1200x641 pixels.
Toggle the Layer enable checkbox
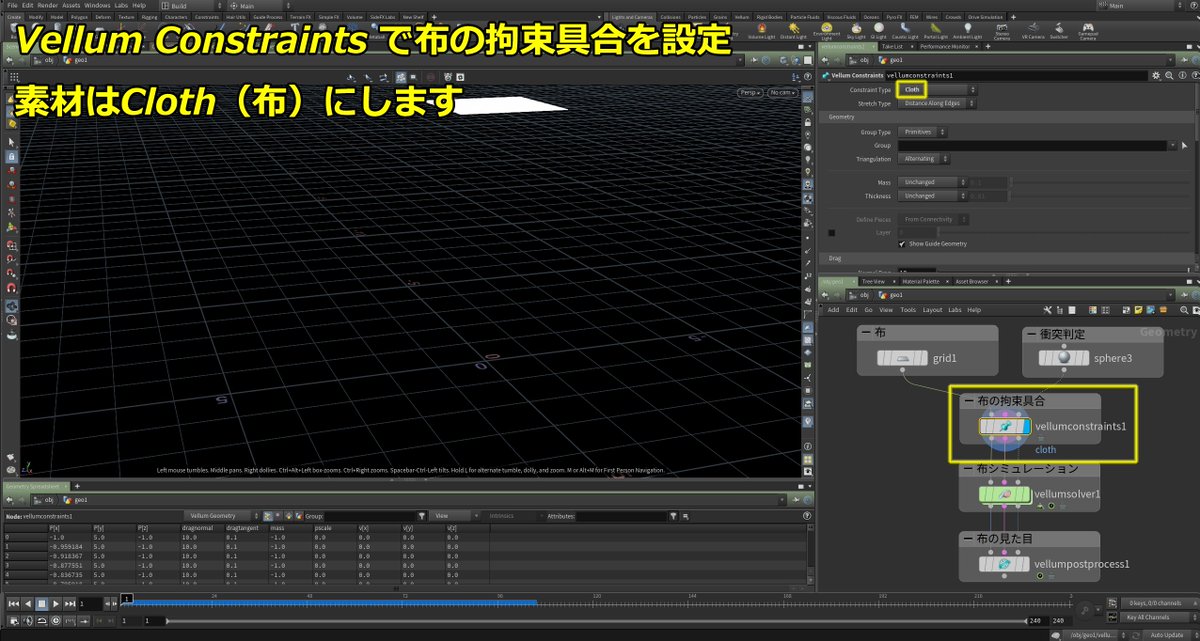(831, 232)
